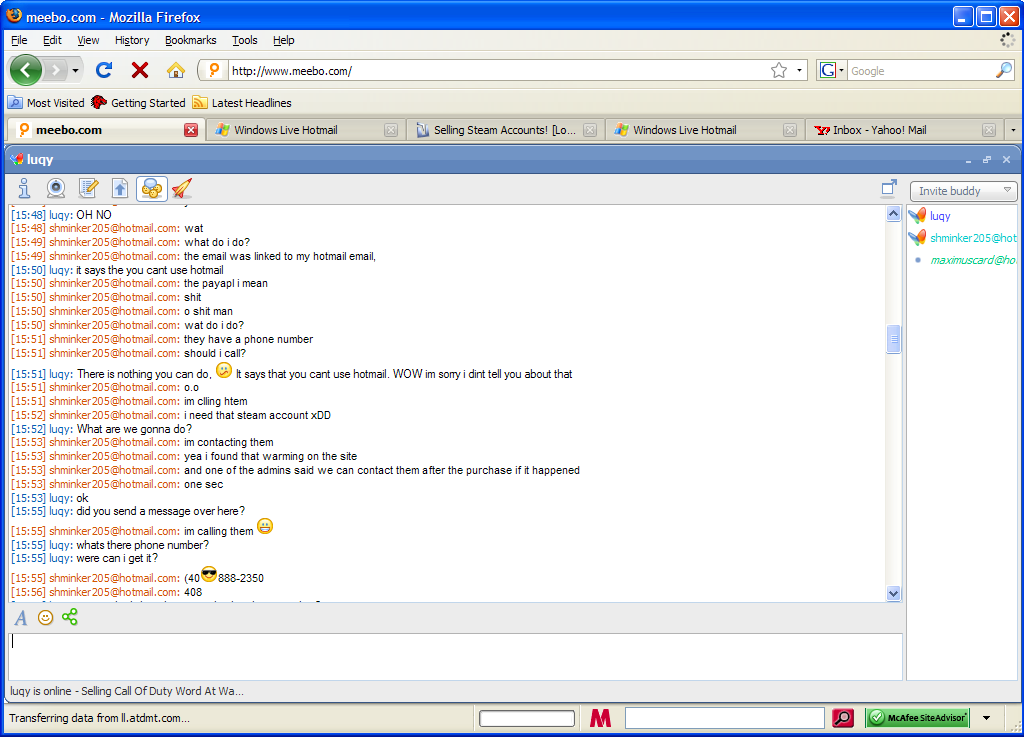Stop loading the page
Image resolution: width=1024 pixels, height=737 pixels.
click(x=140, y=70)
